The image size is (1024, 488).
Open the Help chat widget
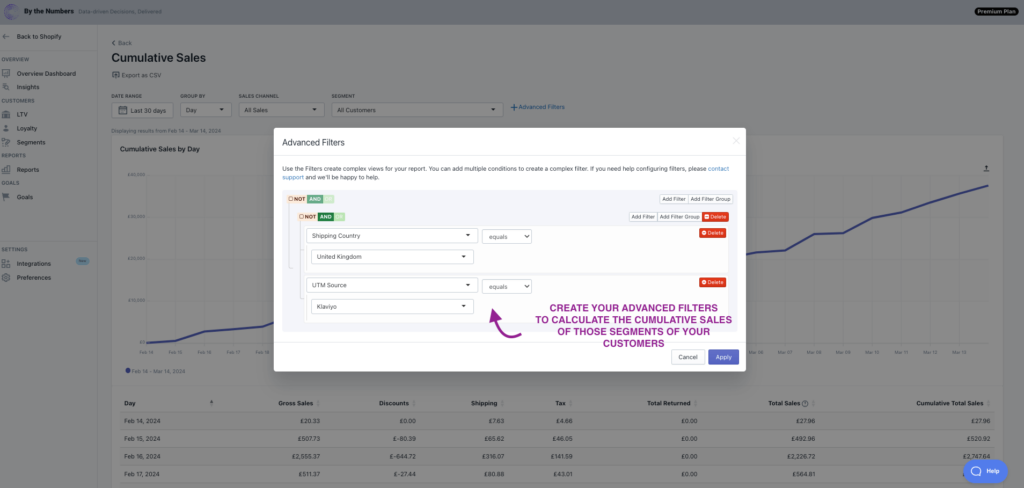pos(985,471)
